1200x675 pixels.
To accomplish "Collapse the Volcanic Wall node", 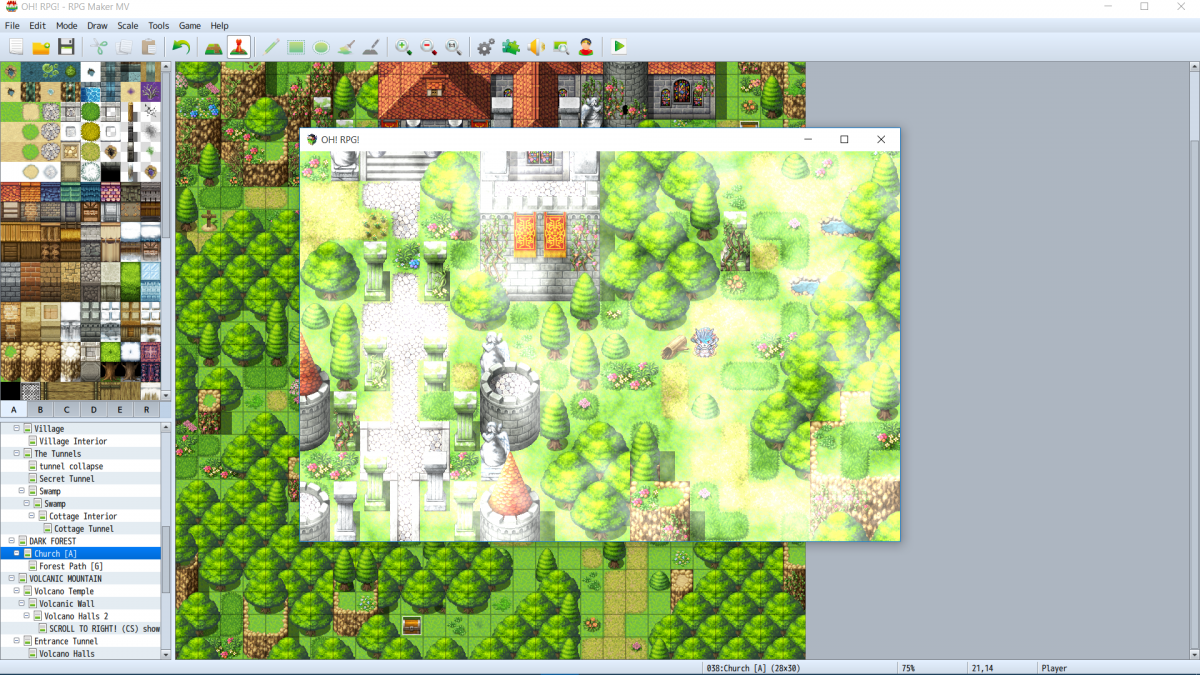I will [22, 604].
